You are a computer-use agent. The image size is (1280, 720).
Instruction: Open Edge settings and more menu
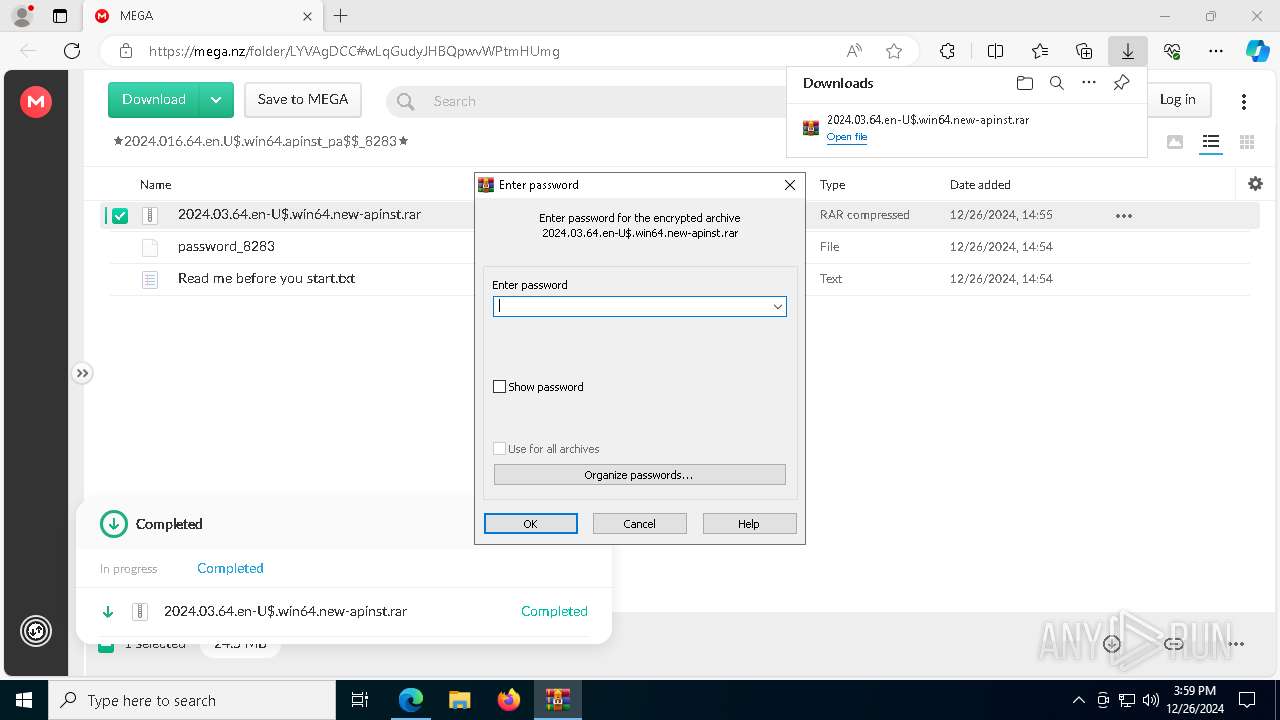(x=1216, y=51)
